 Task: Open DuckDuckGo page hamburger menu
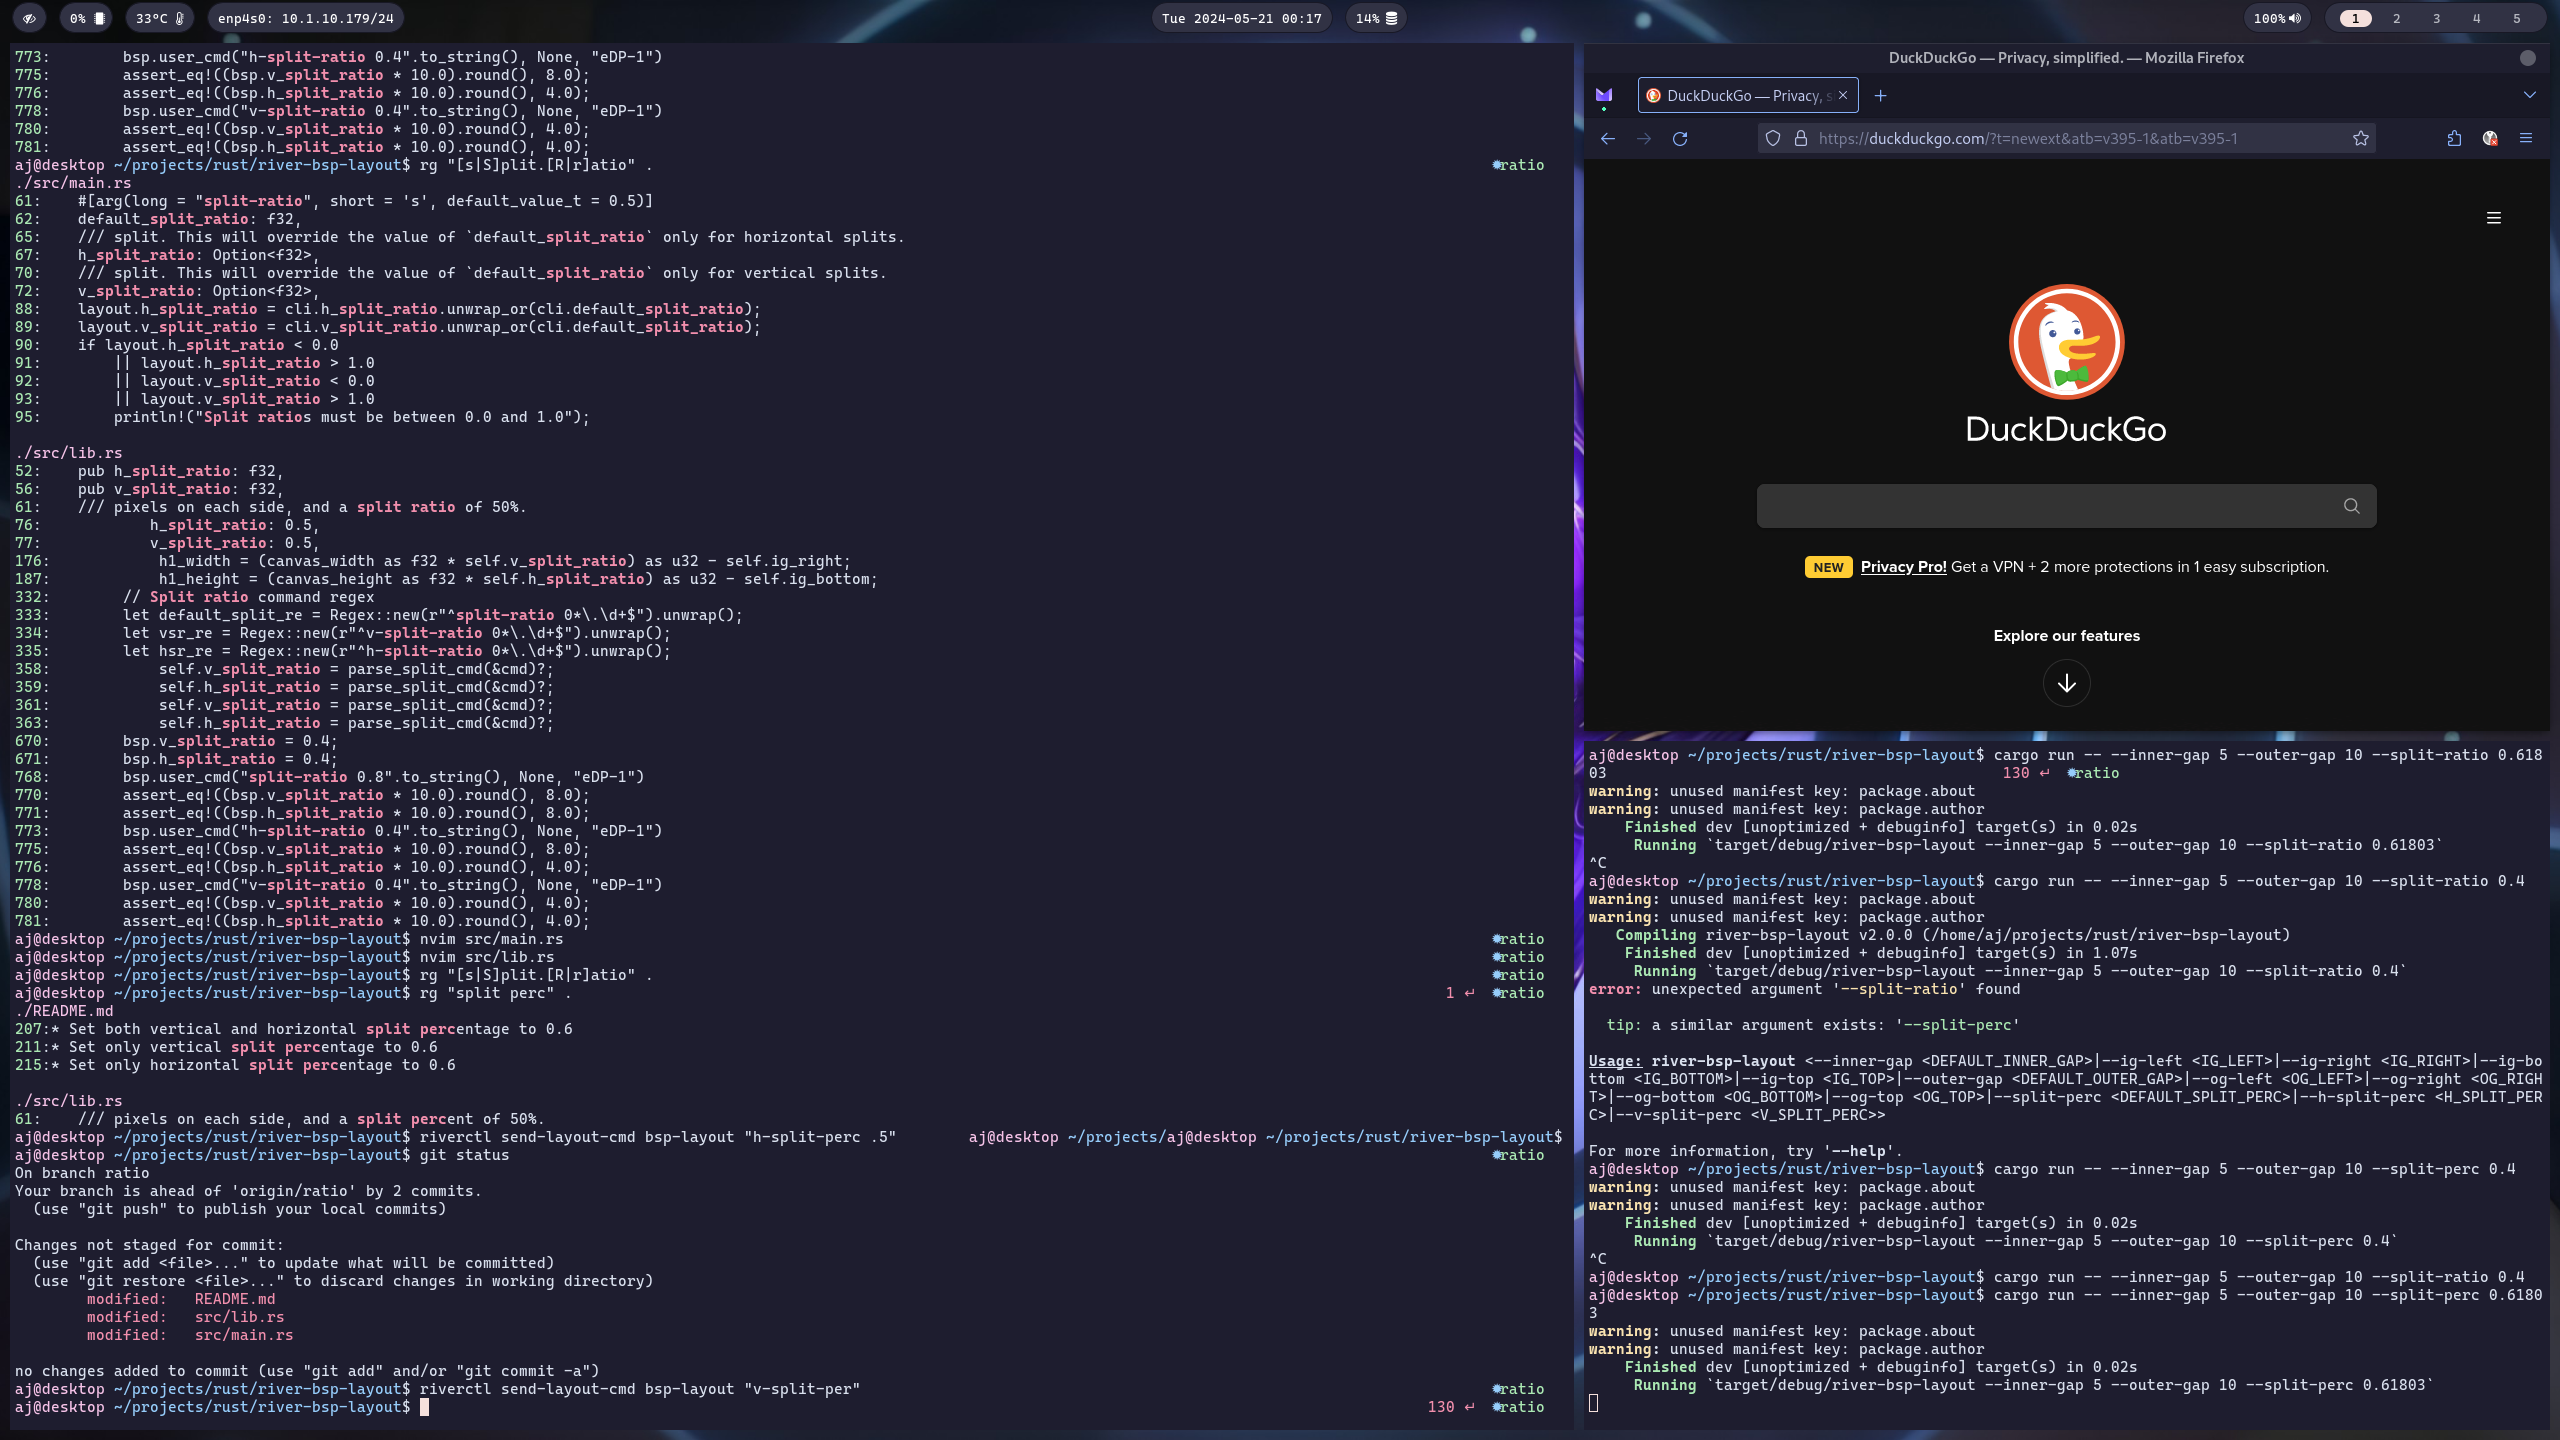point(2494,218)
